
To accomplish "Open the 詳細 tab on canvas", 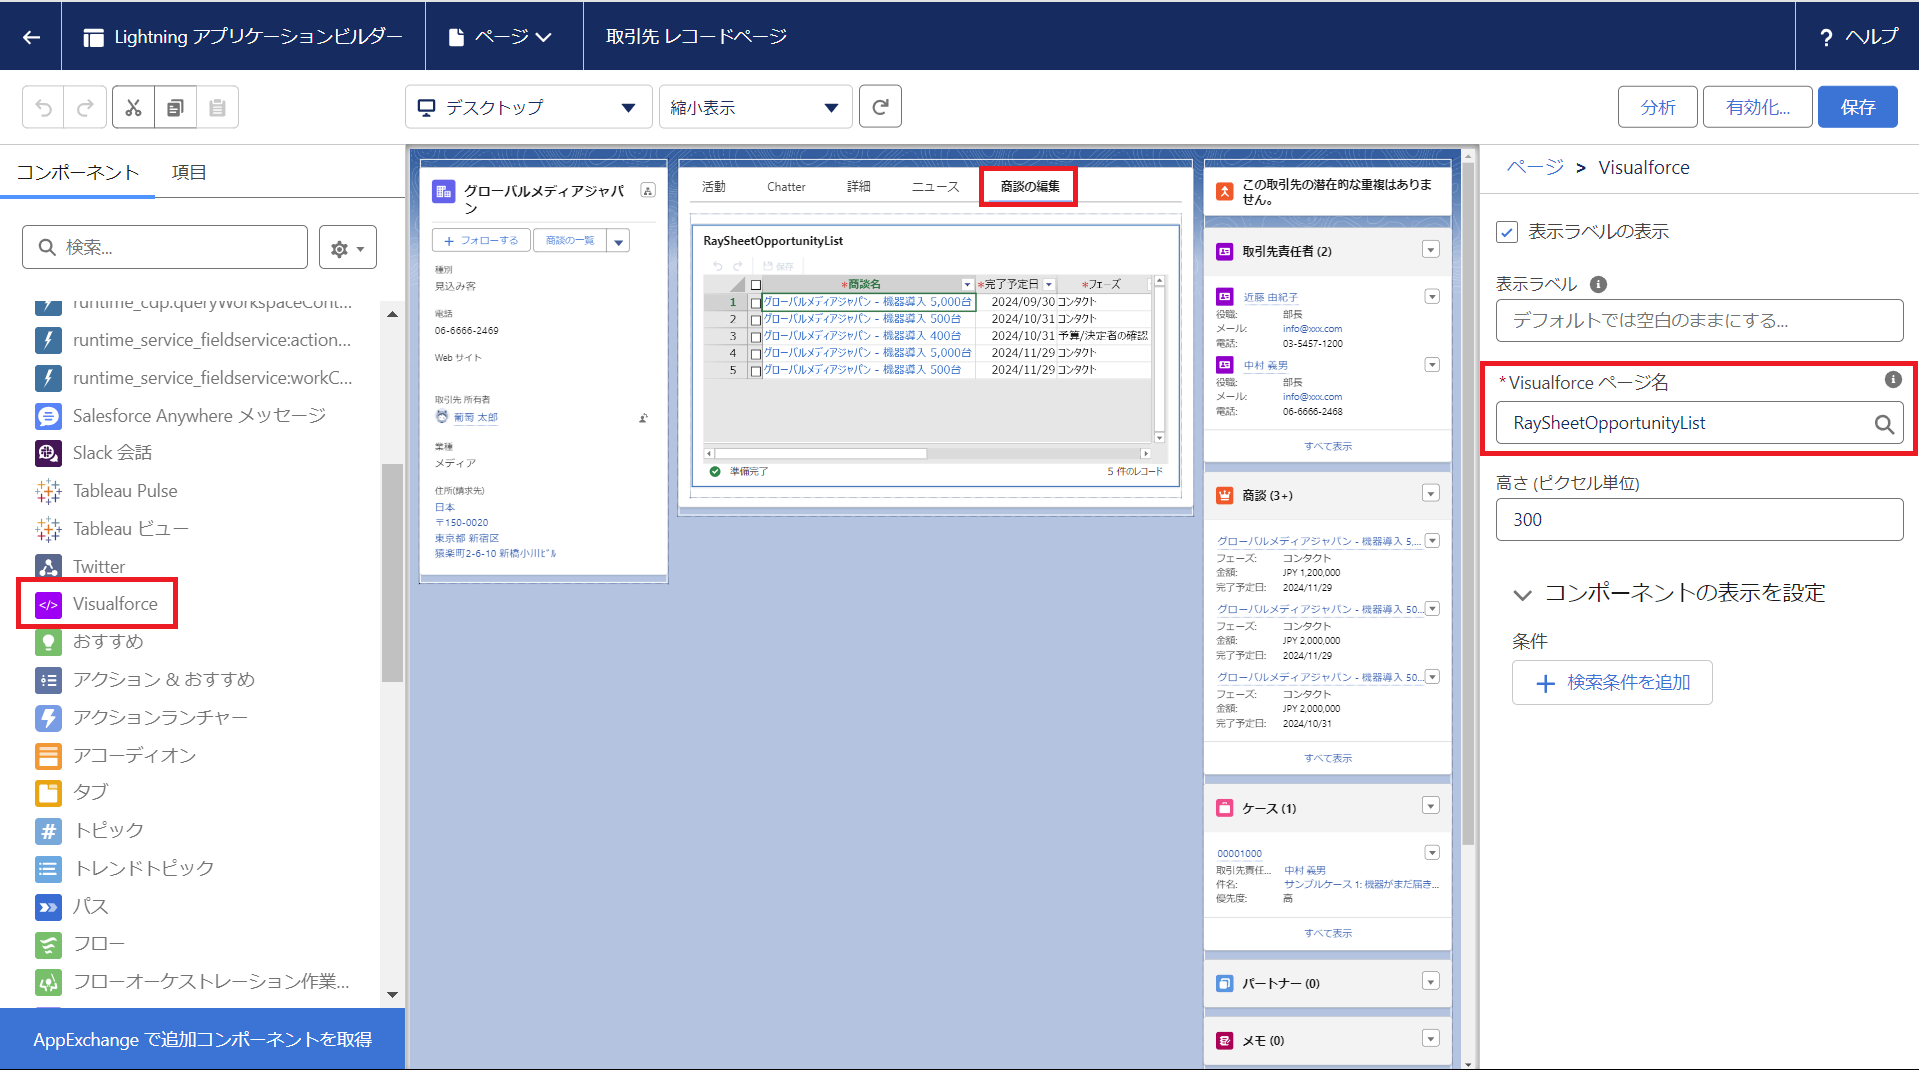I will click(859, 187).
